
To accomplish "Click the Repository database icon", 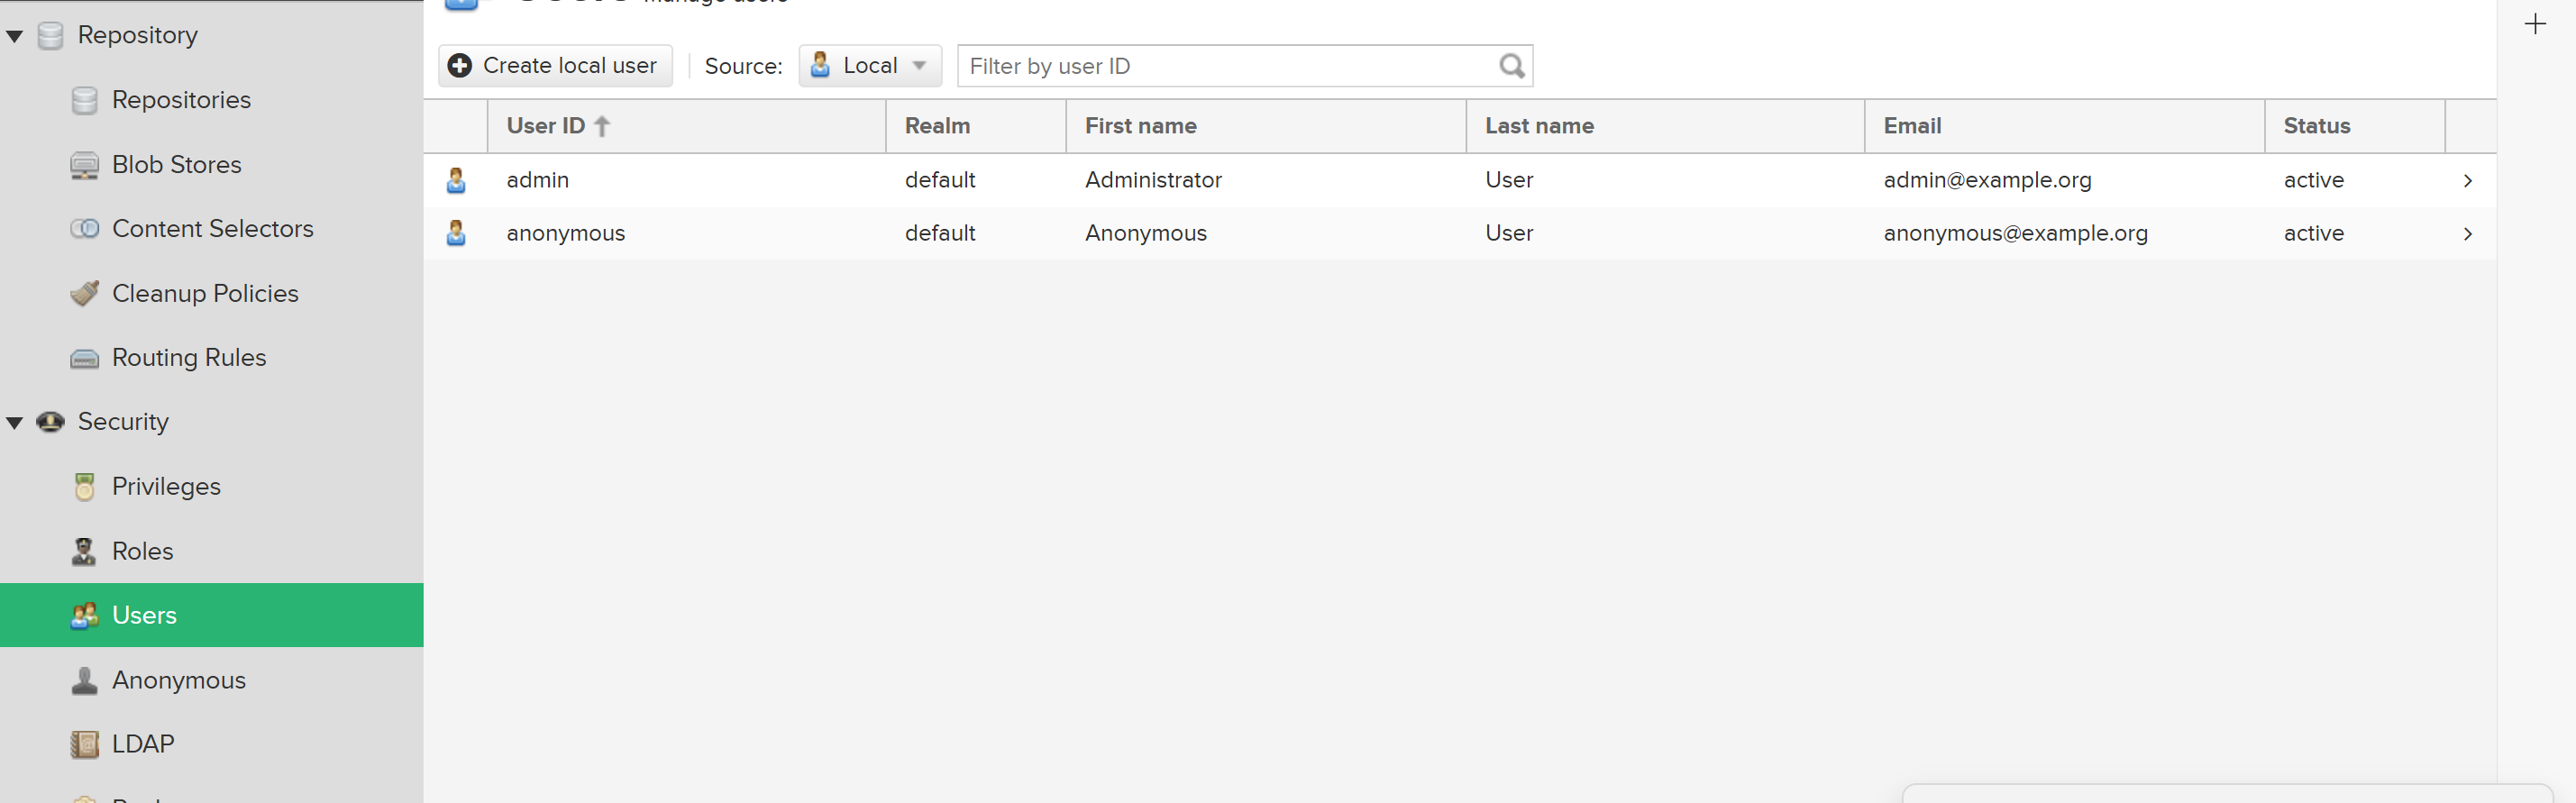I will 51,36.
